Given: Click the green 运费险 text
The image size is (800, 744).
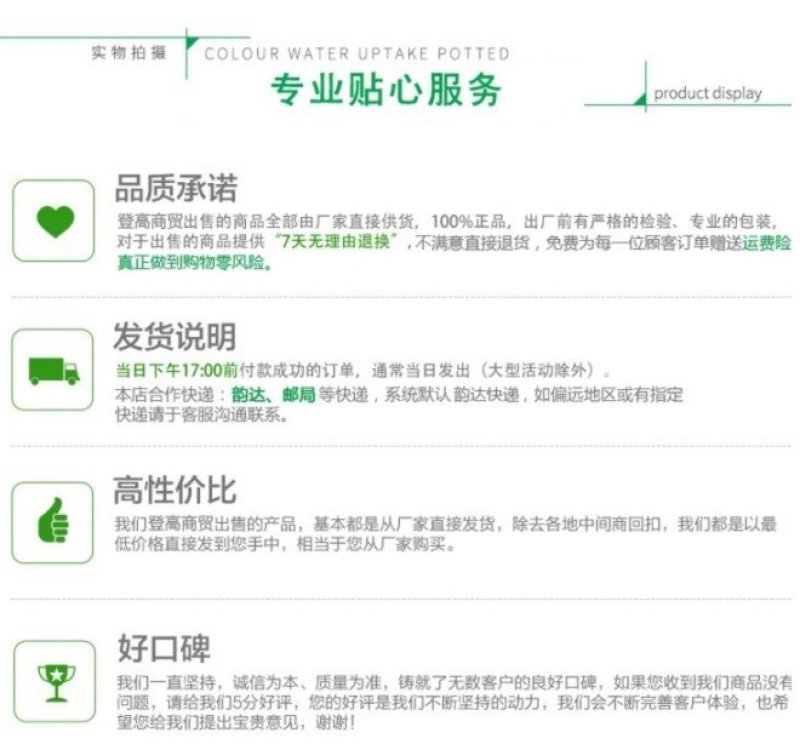Looking at the screenshot, I should (x=766, y=243).
